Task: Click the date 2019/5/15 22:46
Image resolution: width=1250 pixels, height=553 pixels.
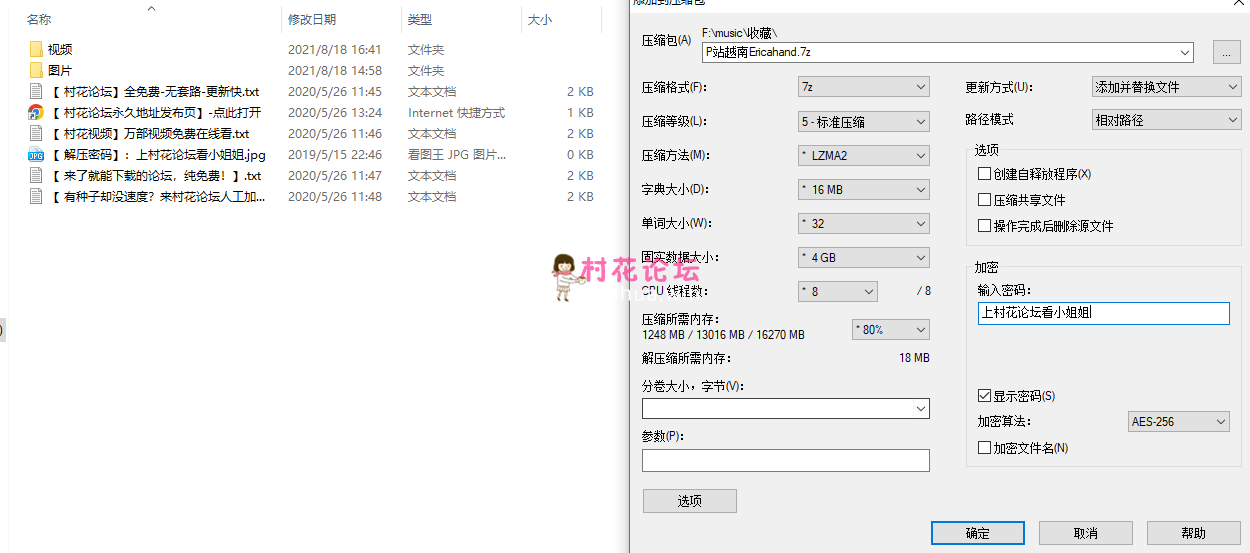Action: click(335, 154)
